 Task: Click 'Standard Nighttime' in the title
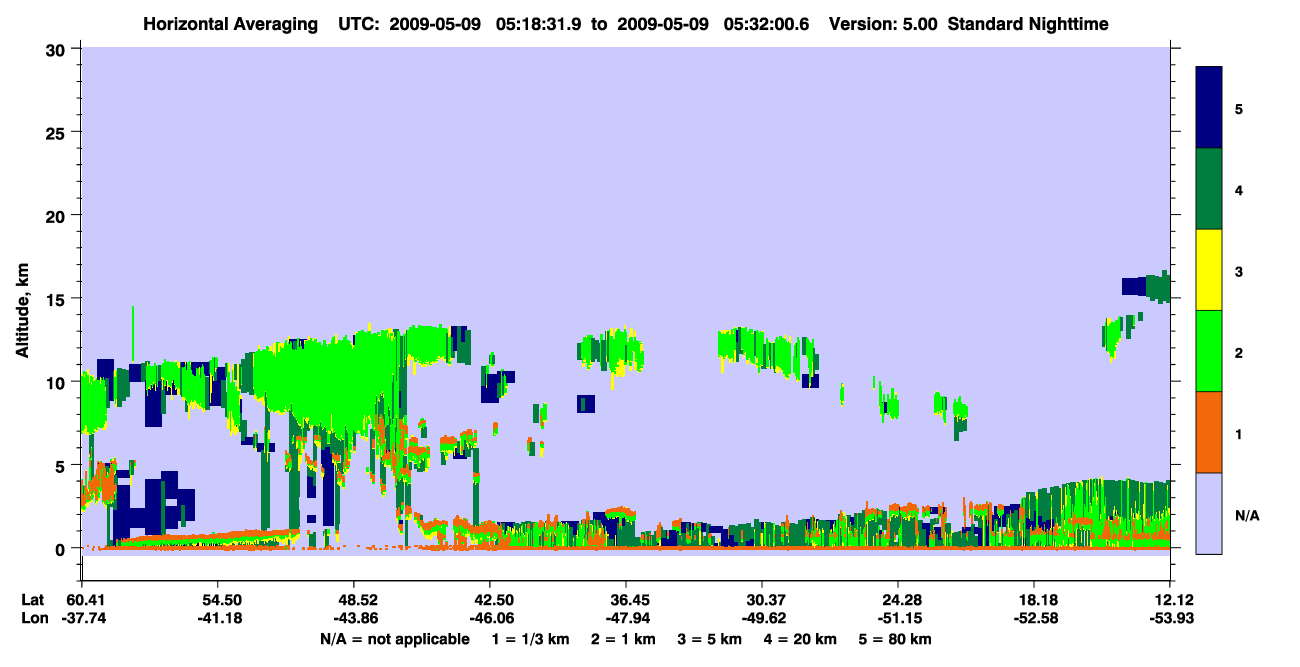(x=1029, y=24)
